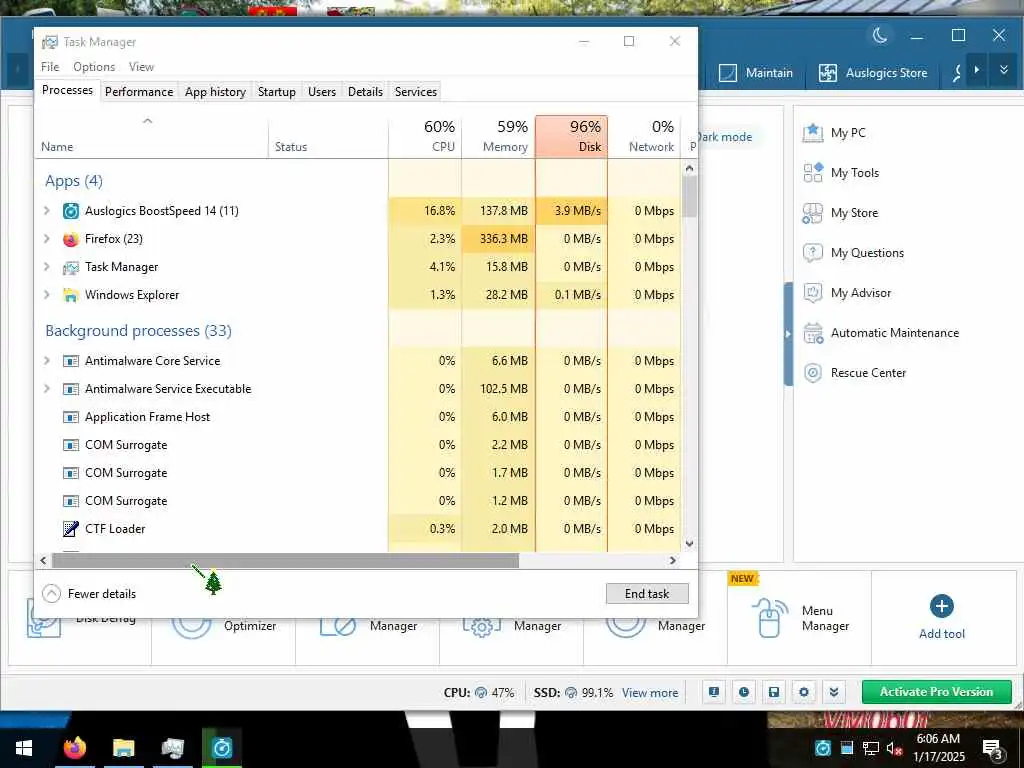Switch to the Services tab
The height and width of the screenshot is (768, 1024).
click(x=415, y=92)
